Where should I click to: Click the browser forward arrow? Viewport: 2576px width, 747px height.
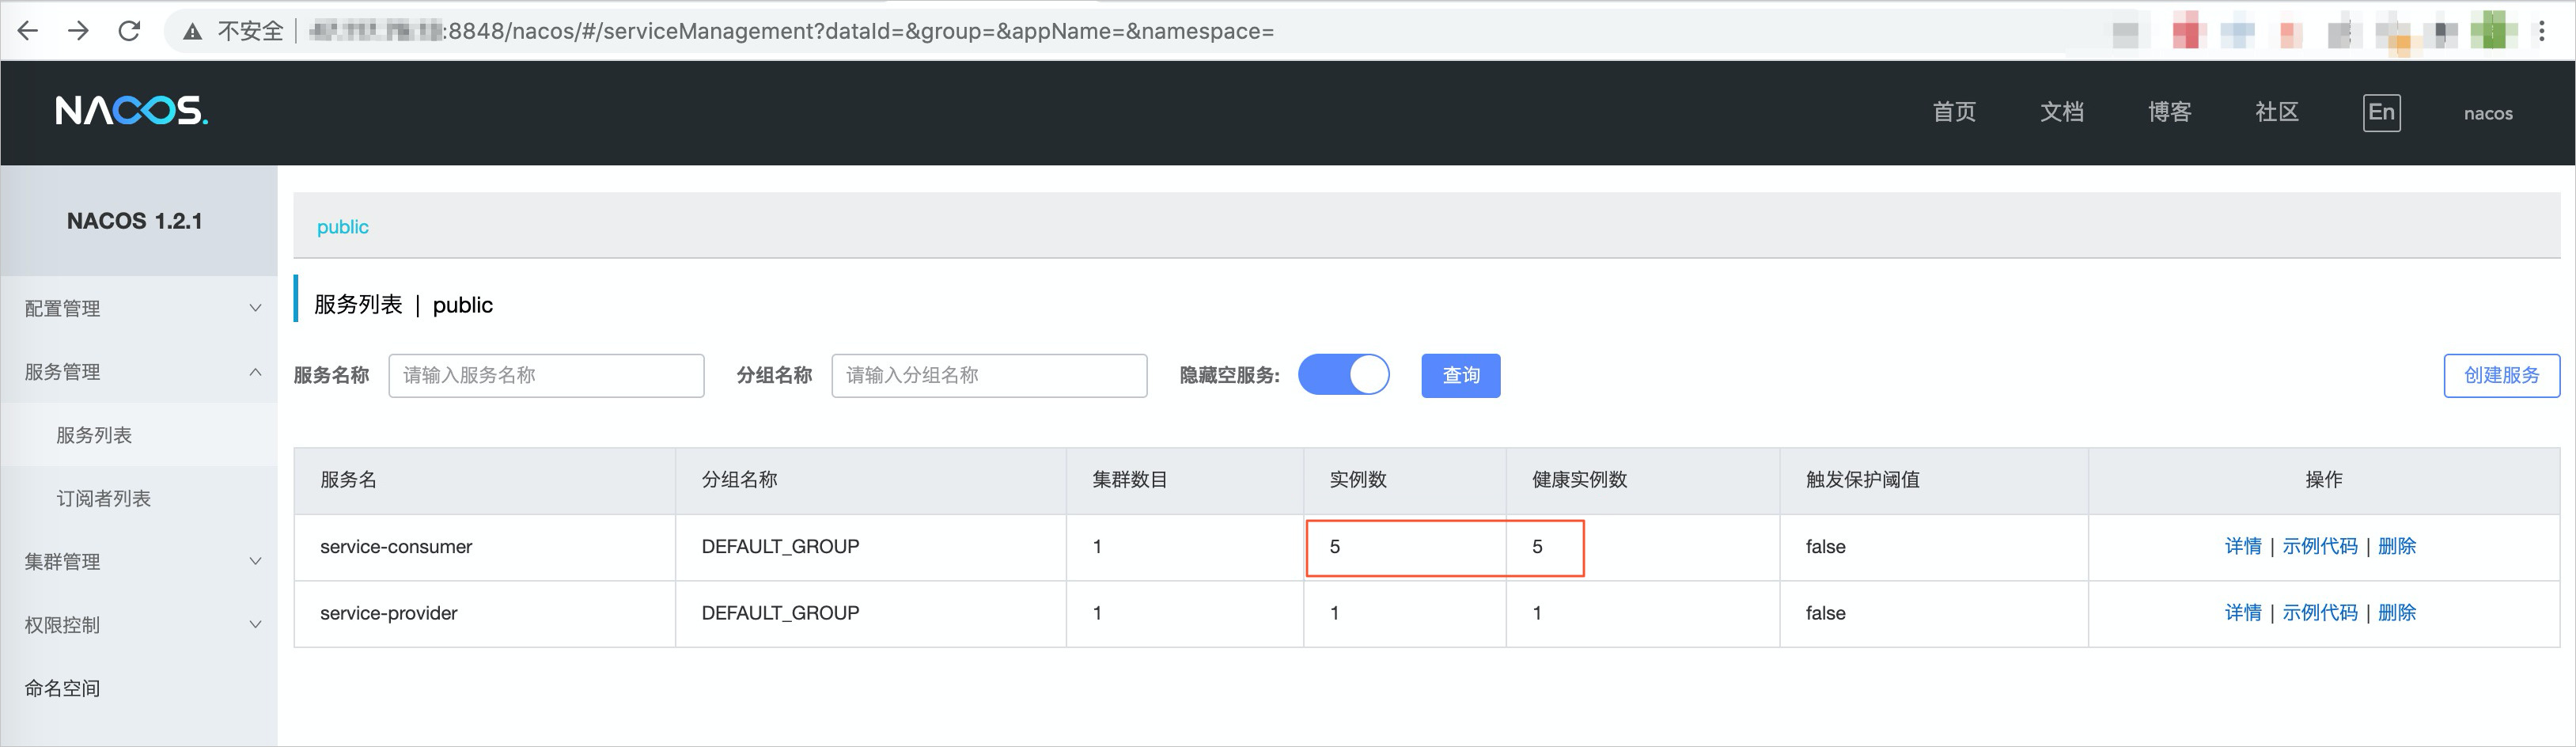tap(78, 31)
